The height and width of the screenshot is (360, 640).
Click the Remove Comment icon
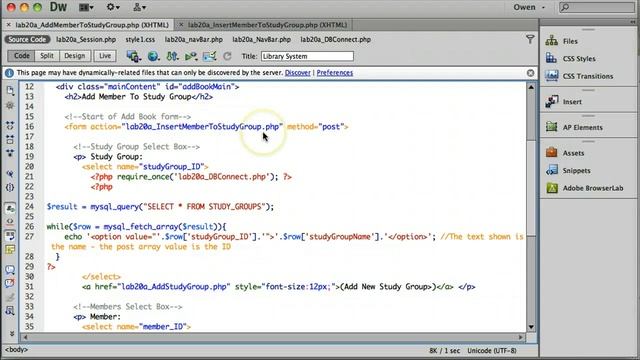click(10, 283)
